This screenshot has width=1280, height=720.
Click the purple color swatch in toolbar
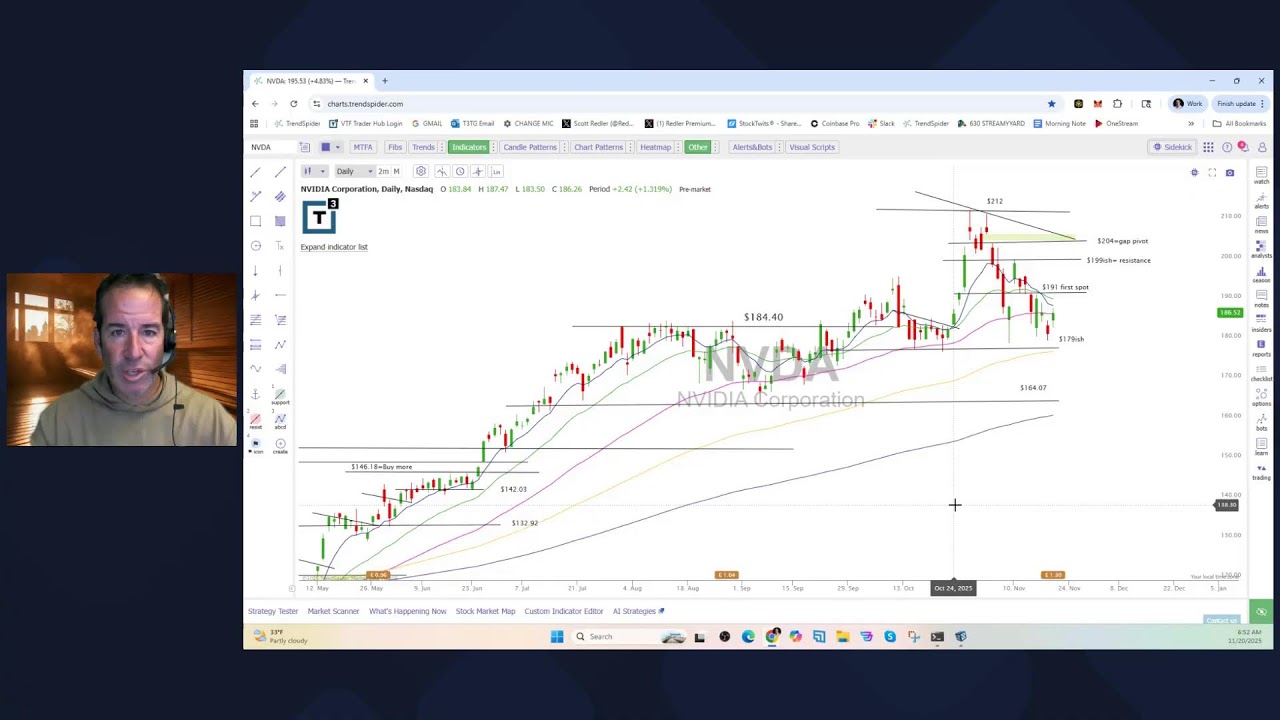325,147
